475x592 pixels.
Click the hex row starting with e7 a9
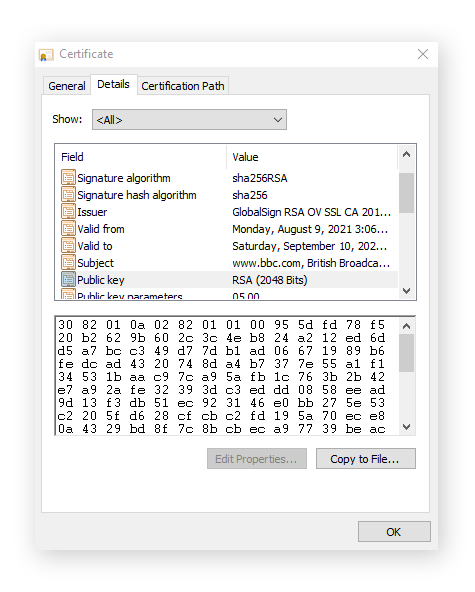221,390
